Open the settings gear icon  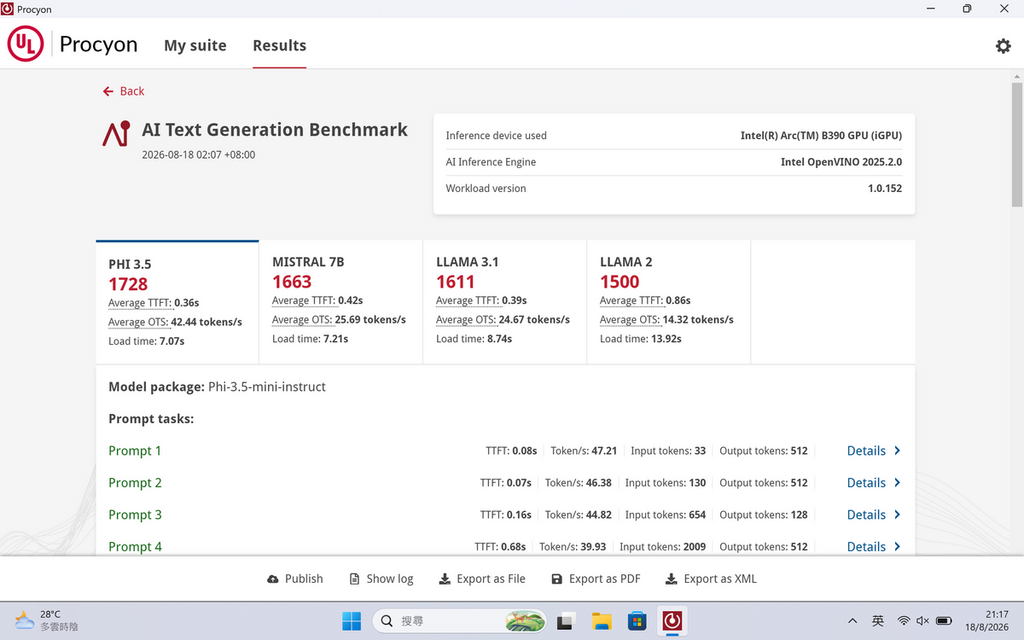1002,46
